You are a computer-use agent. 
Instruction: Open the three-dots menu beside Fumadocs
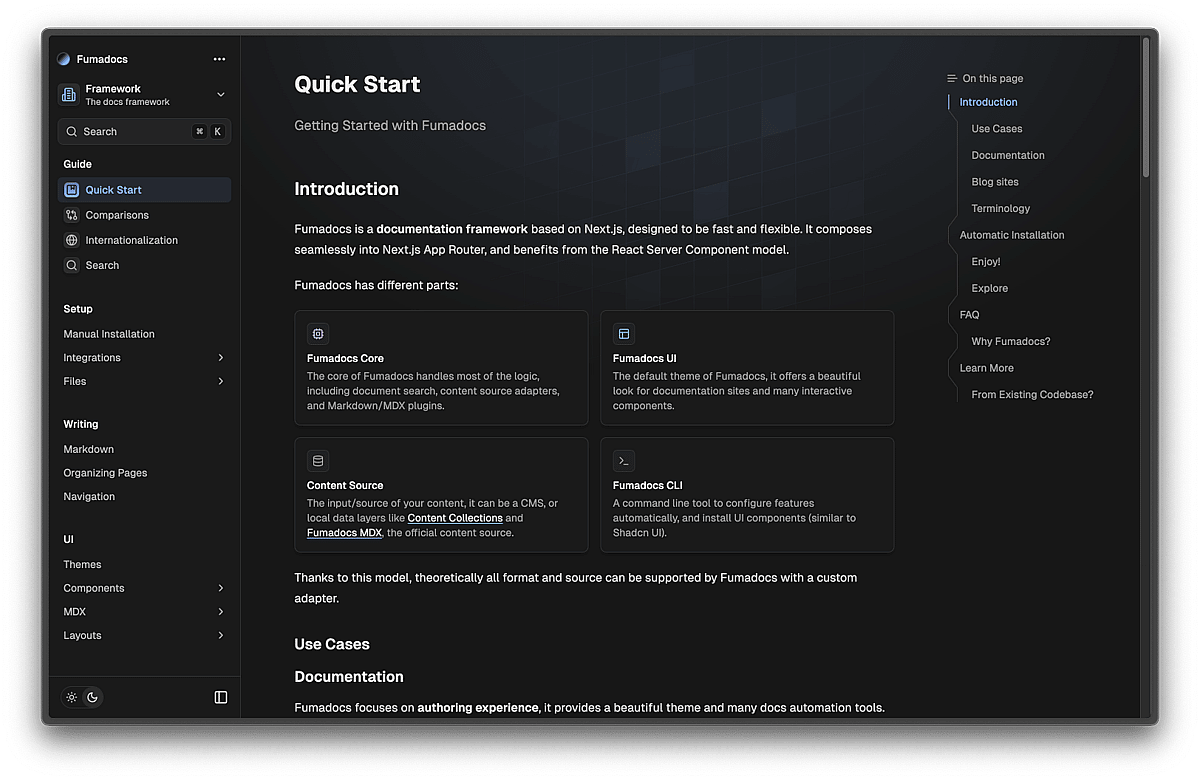219,59
